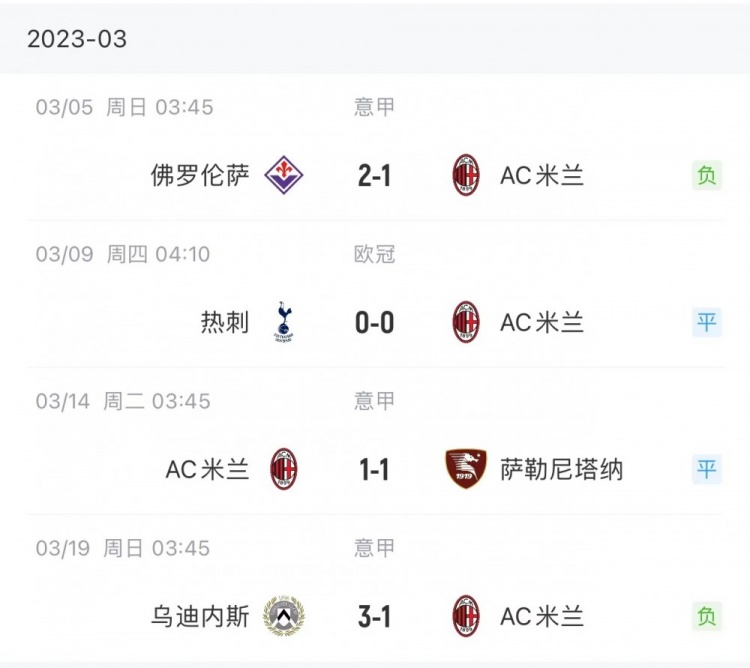
Task: Select the 2023-03 month header
Action: 77,39
